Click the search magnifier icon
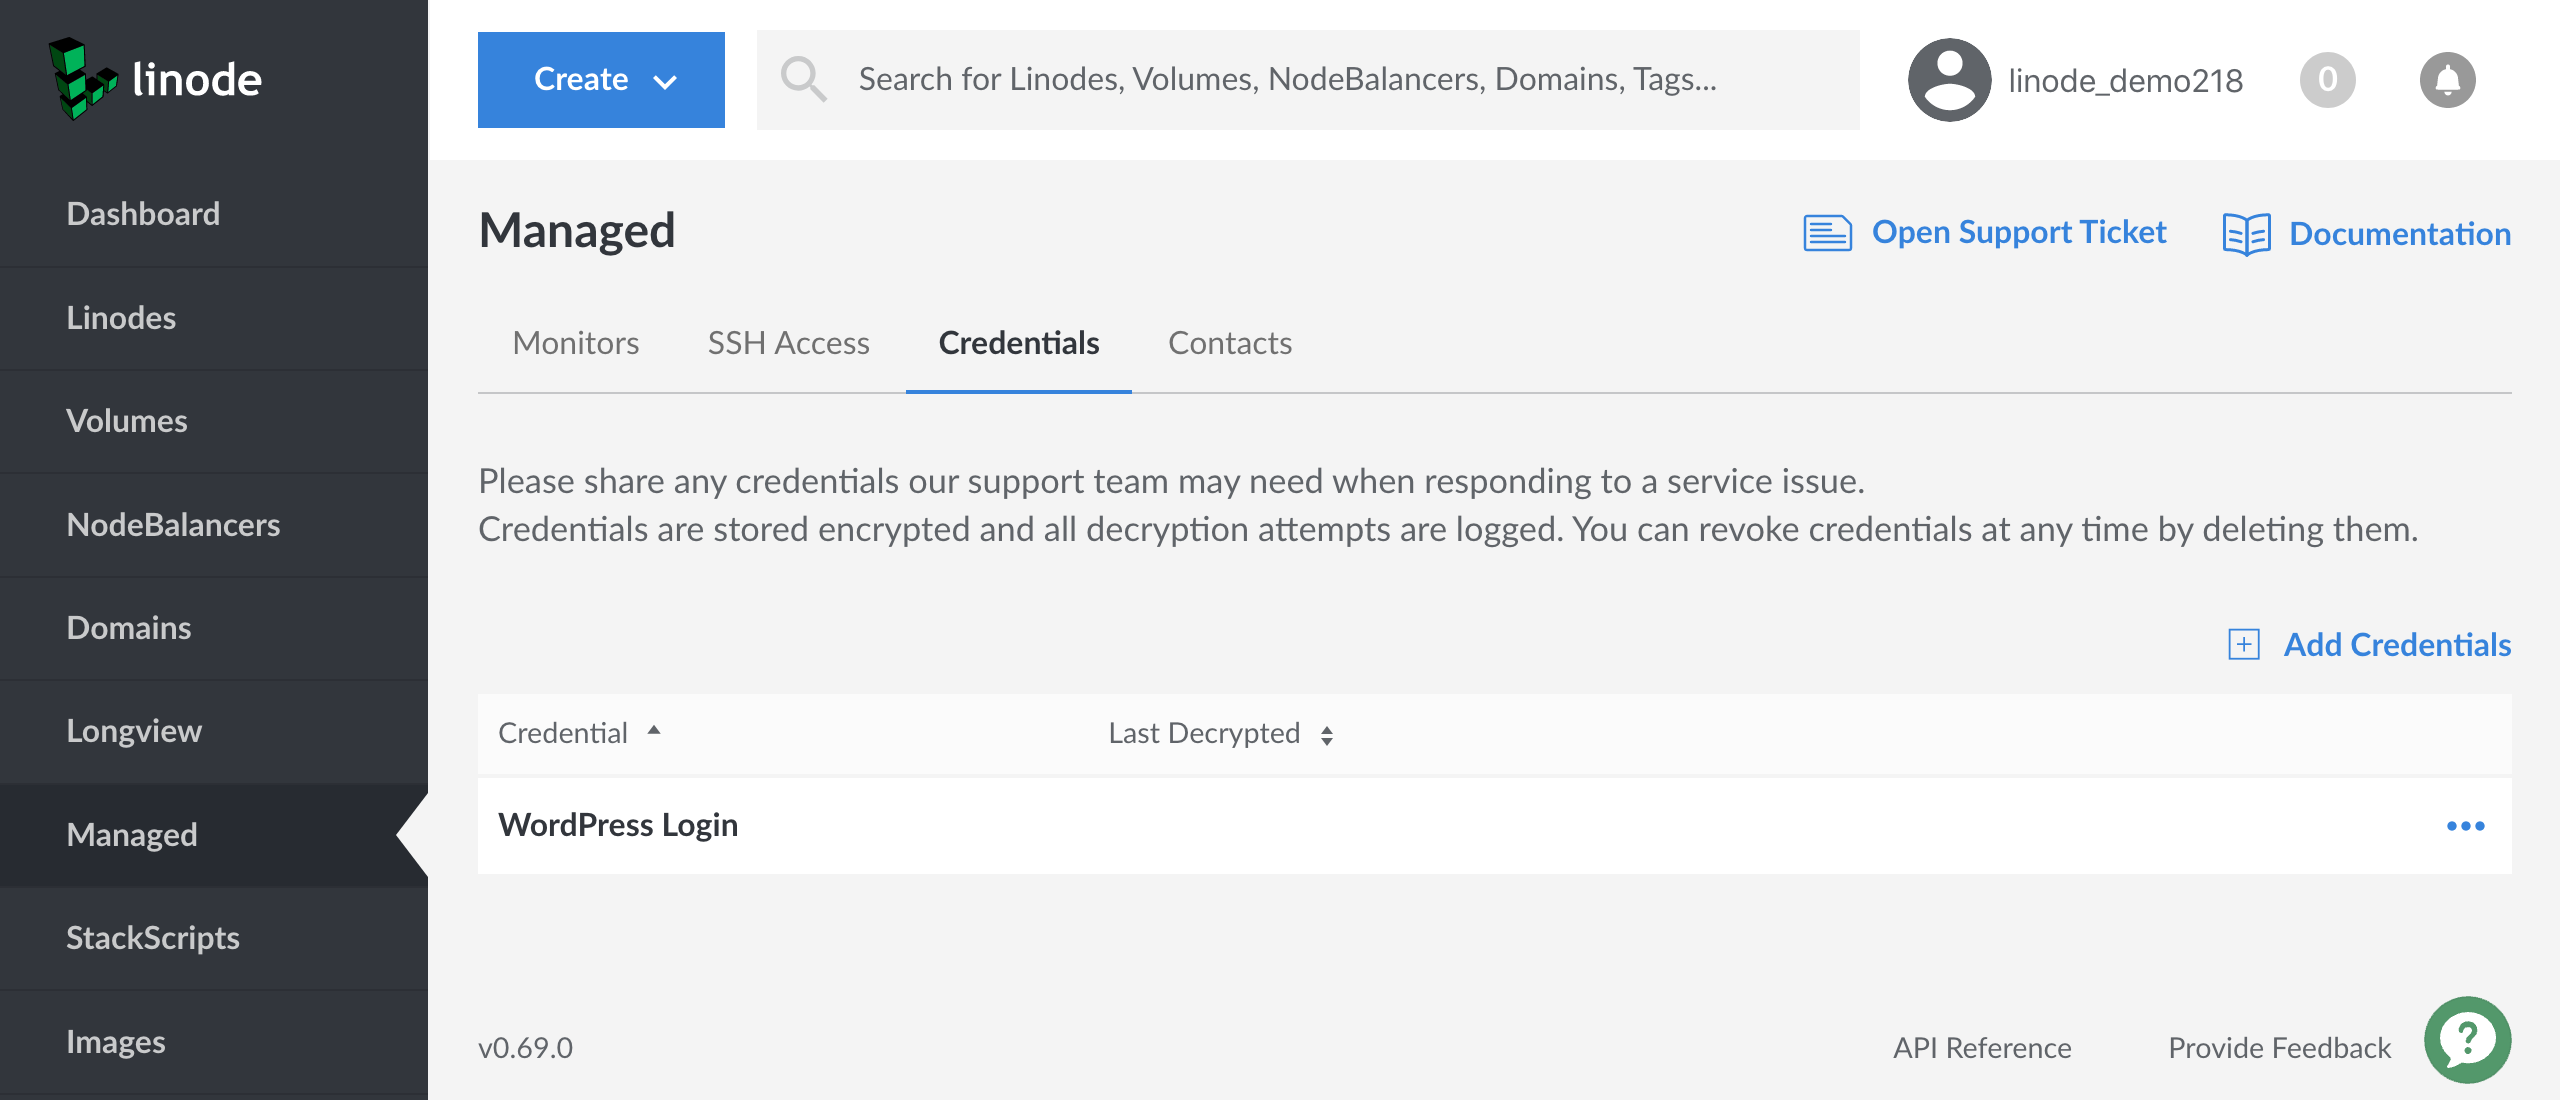Screen dimensions: 2560x1100 click(803, 79)
